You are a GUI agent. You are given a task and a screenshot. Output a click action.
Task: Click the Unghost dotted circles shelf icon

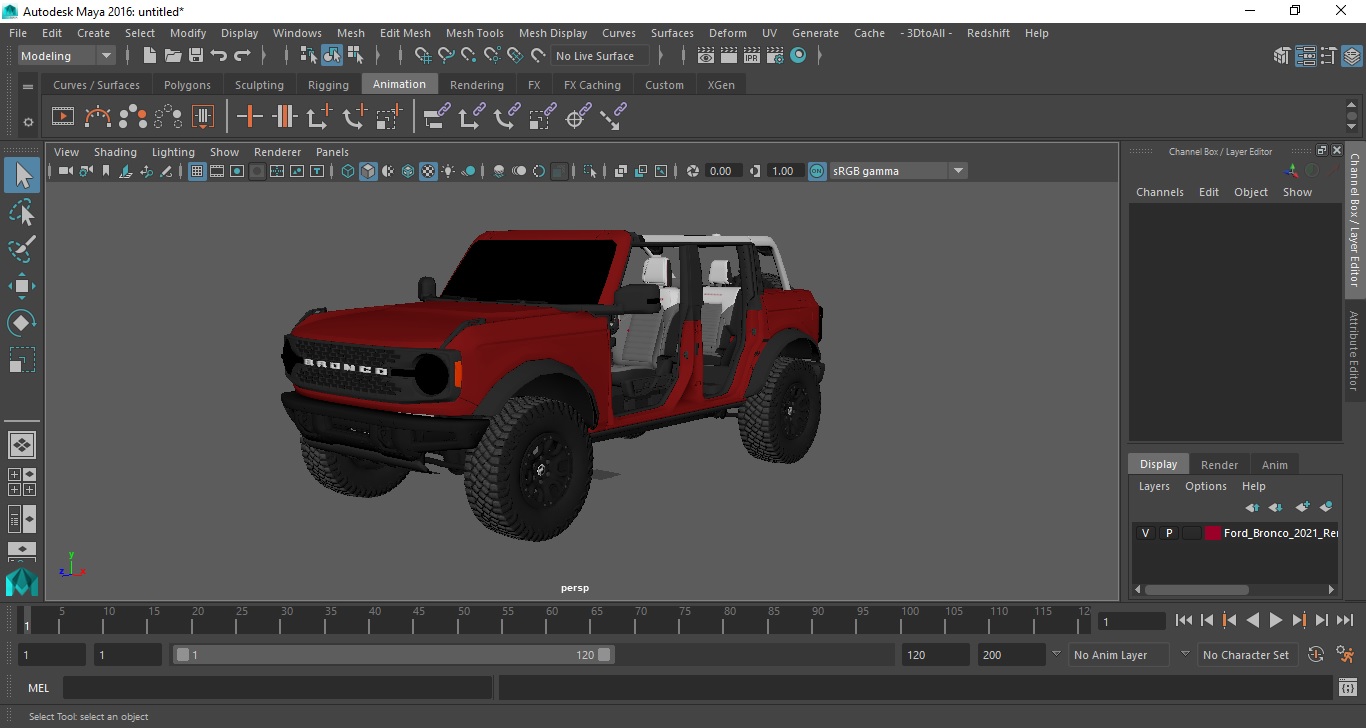coord(168,117)
